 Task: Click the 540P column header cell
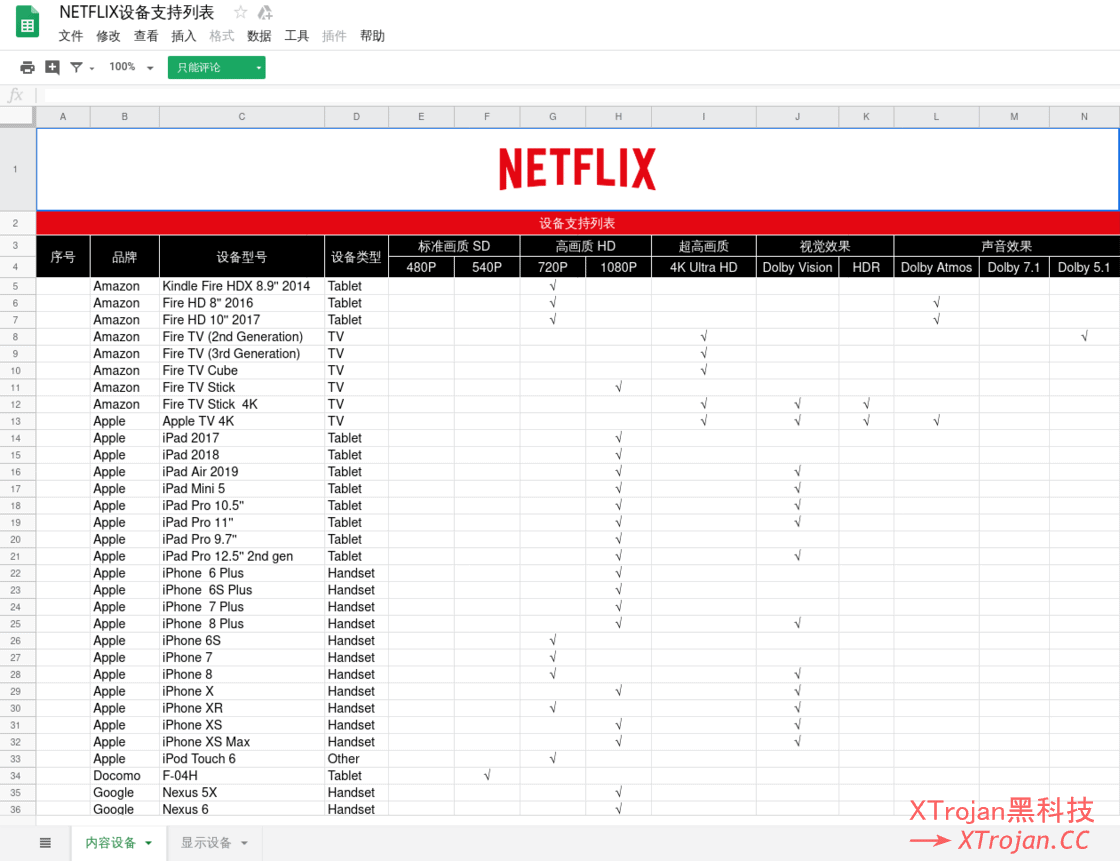(x=487, y=267)
